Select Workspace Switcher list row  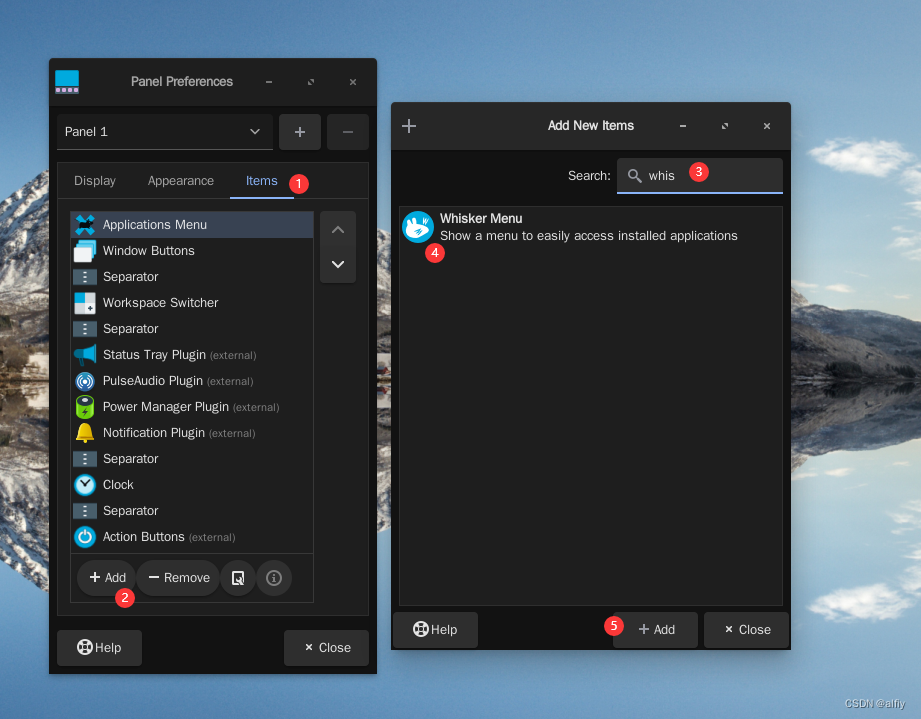tap(192, 303)
